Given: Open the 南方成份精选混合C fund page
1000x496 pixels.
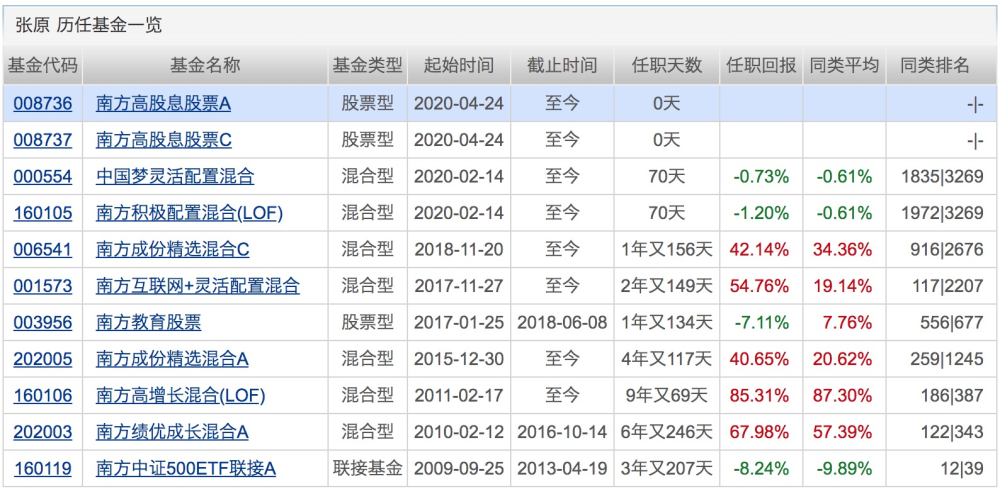Looking at the screenshot, I should click(172, 250).
